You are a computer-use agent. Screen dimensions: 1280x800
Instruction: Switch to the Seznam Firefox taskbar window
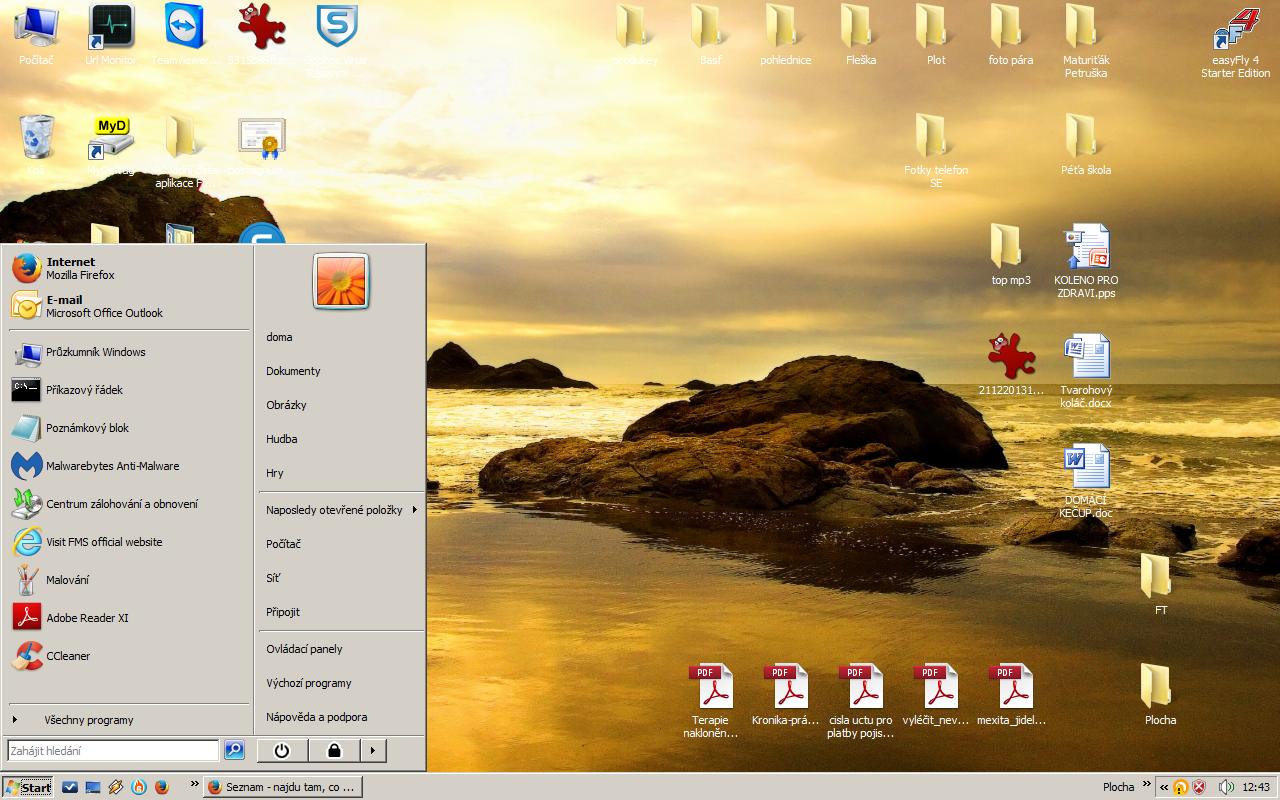point(283,787)
